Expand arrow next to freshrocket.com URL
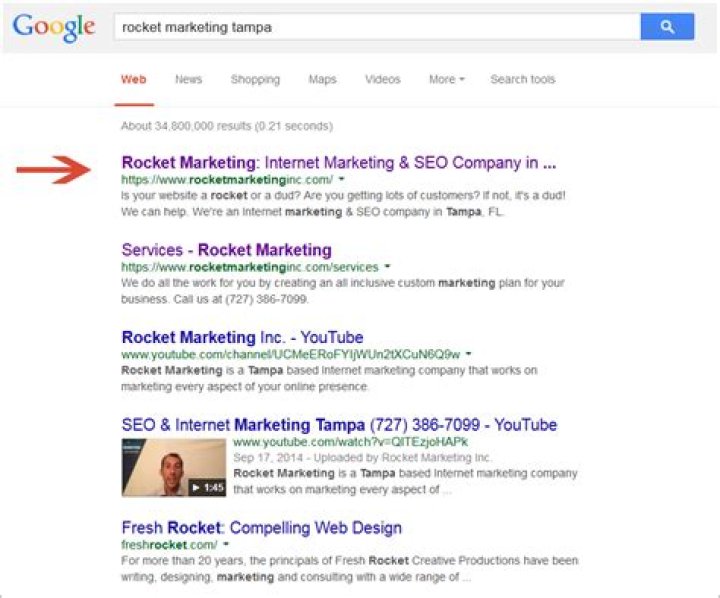This screenshot has height=598, width=720. tap(225, 545)
